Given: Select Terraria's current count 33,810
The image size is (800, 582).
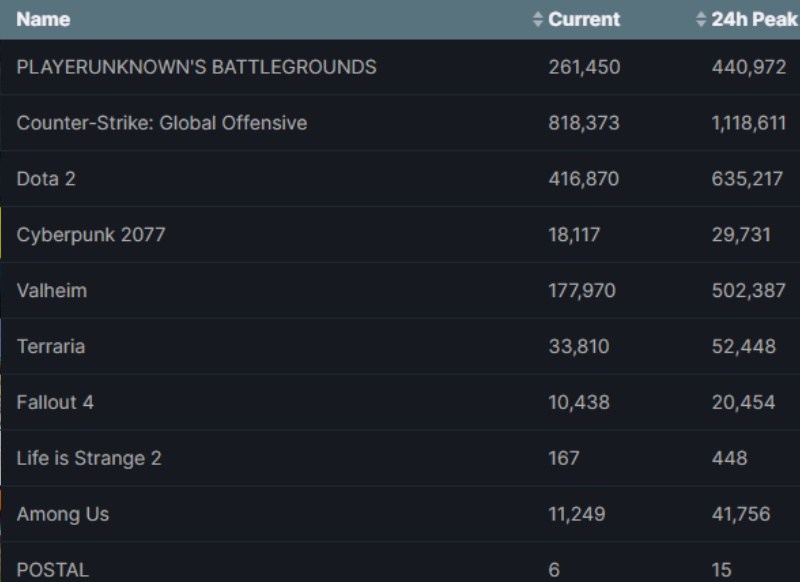Looking at the screenshot, I should 579,347.
